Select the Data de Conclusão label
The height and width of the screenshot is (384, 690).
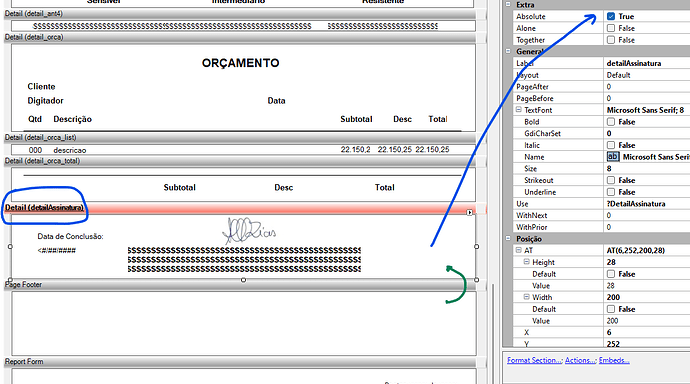[70, 237]
